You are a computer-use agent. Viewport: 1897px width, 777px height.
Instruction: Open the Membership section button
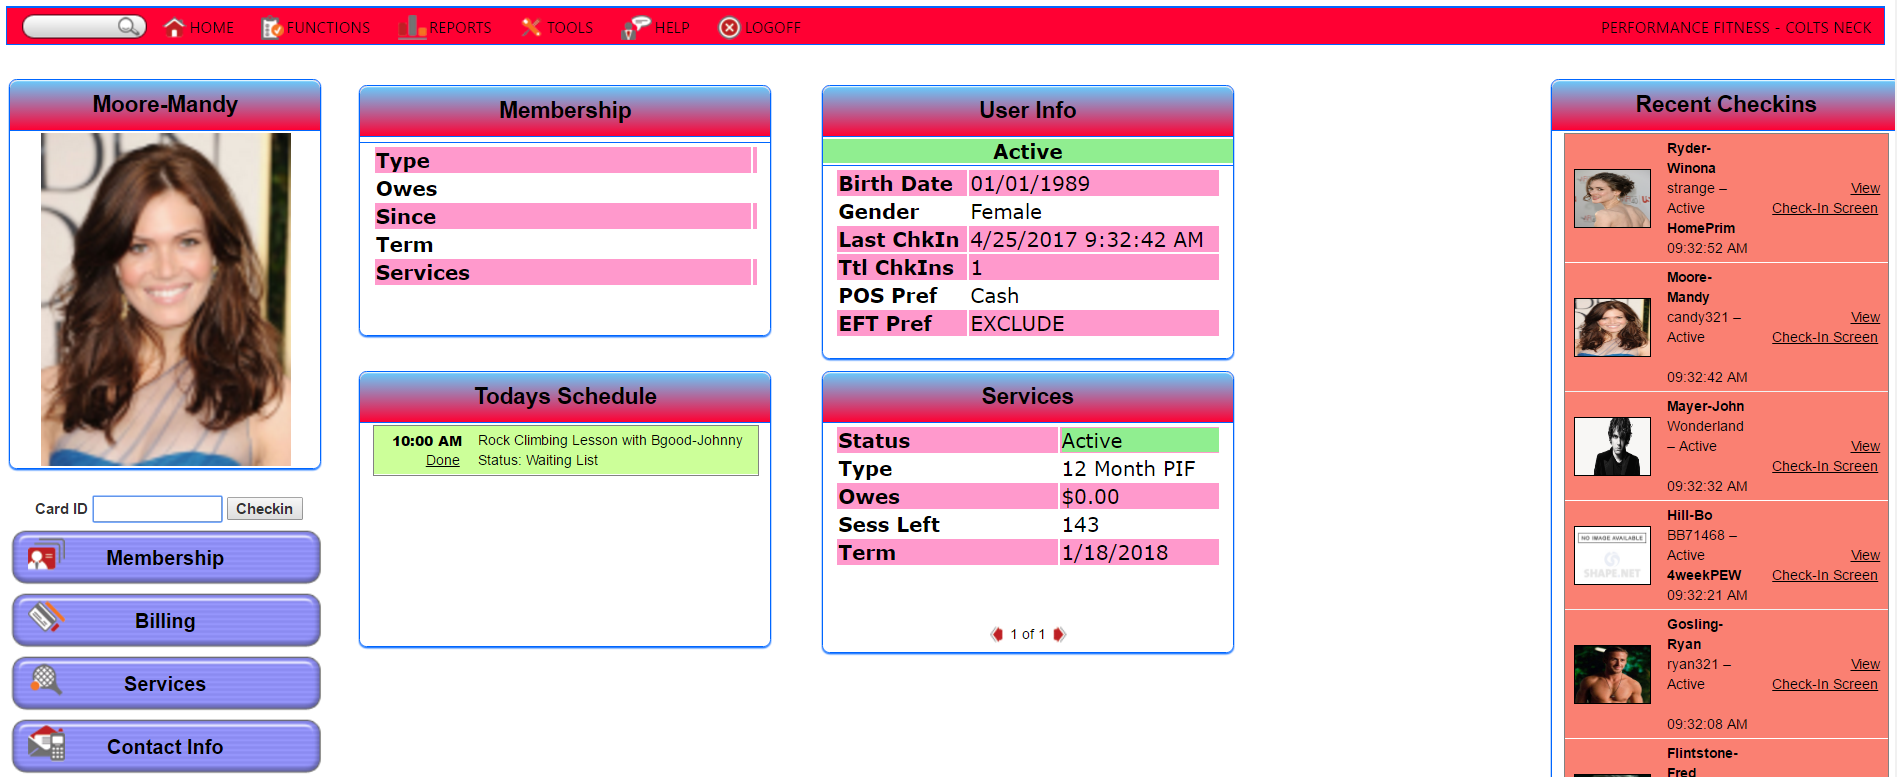click(x=166, y=558)
